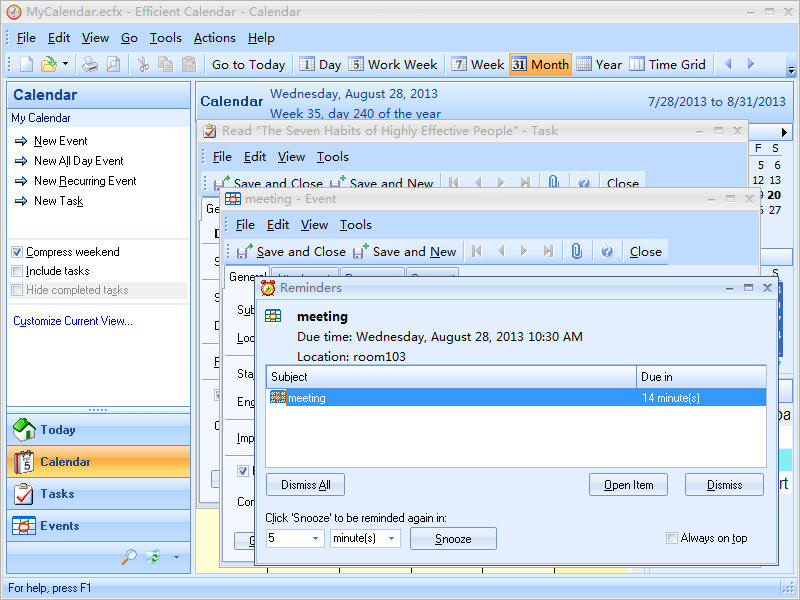Click the search magnifier icon in navigation pane
This screenshot has height=600, width=800.
click(x=128, y=557)
